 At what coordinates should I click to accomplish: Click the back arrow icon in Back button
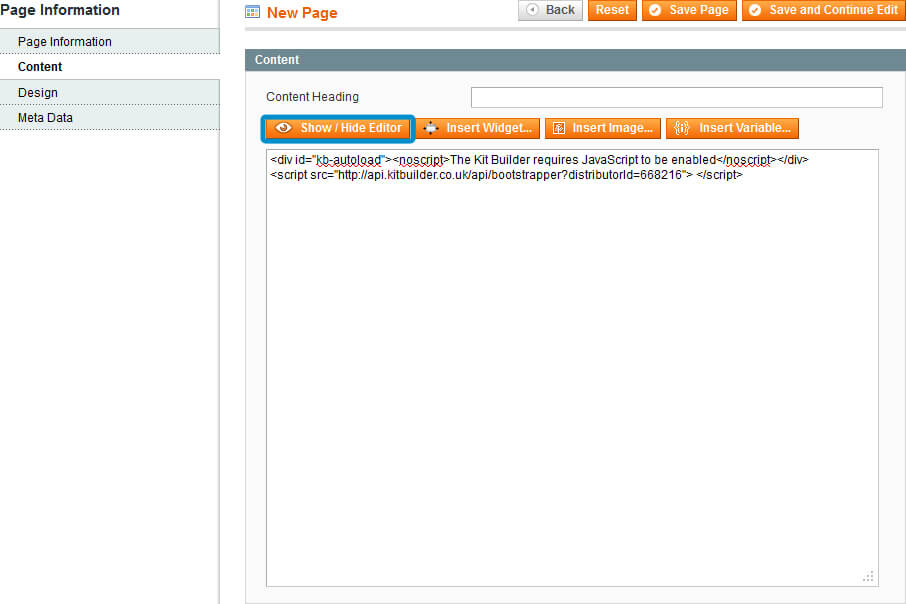532,10
